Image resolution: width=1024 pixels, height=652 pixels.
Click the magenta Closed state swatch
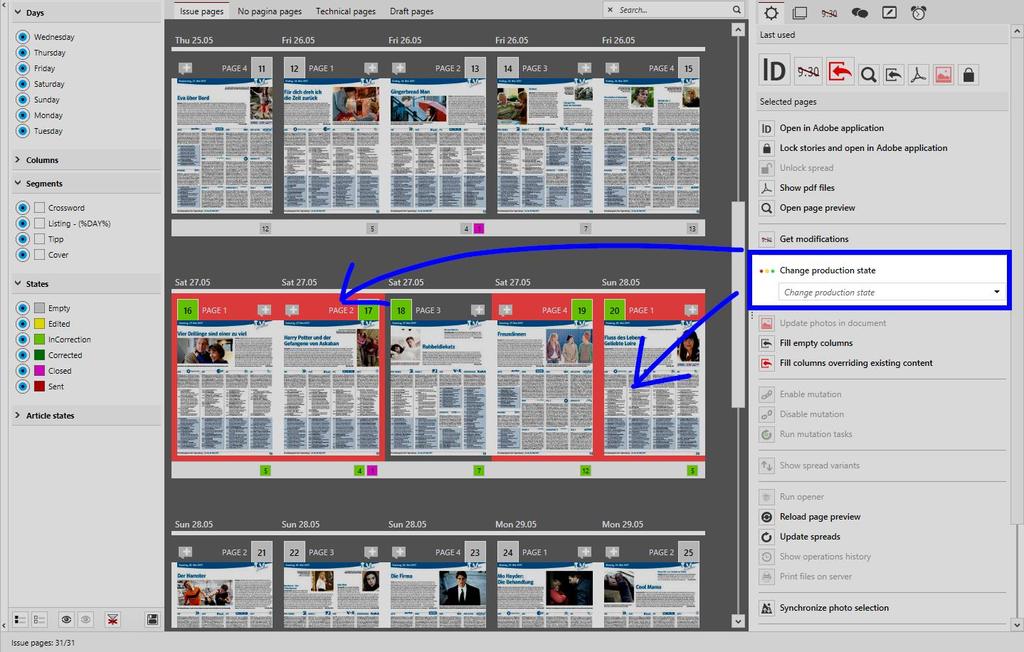pos(39,371)
